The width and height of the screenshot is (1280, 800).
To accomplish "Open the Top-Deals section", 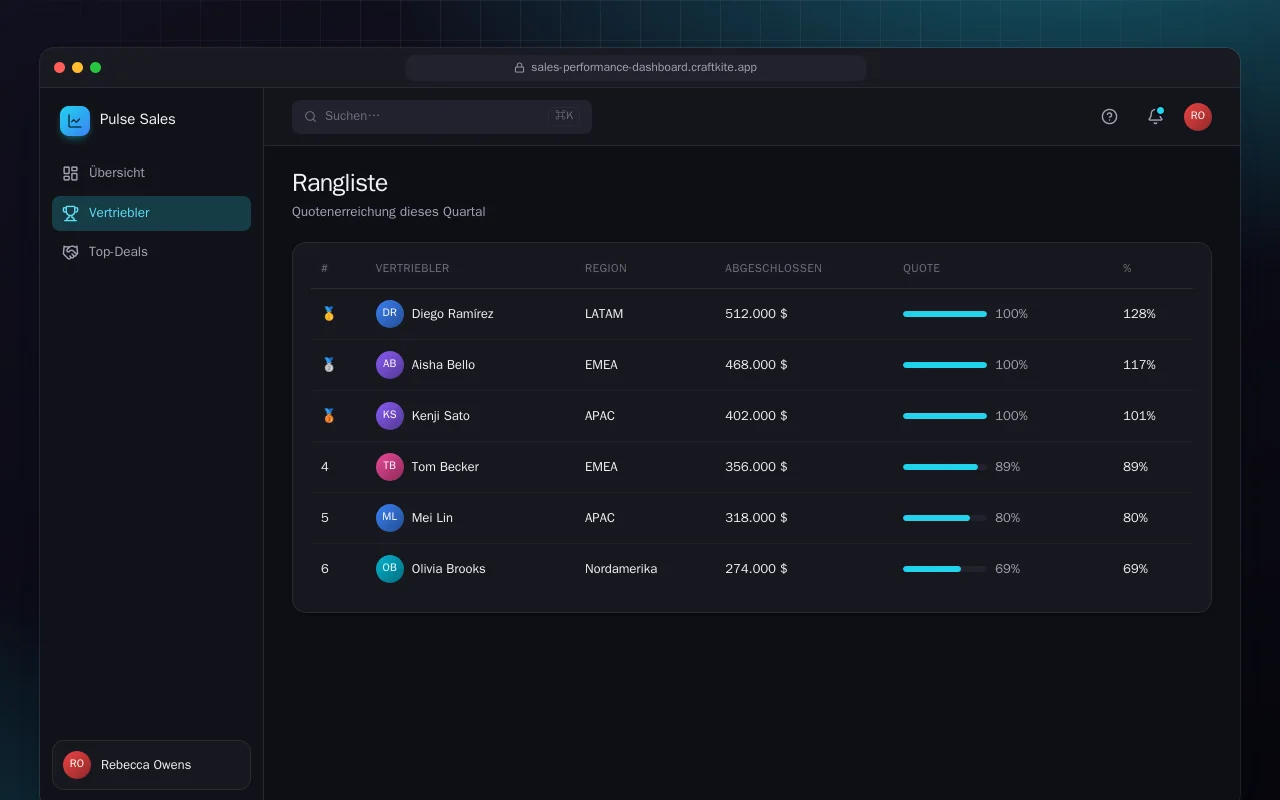I will 151,252.
